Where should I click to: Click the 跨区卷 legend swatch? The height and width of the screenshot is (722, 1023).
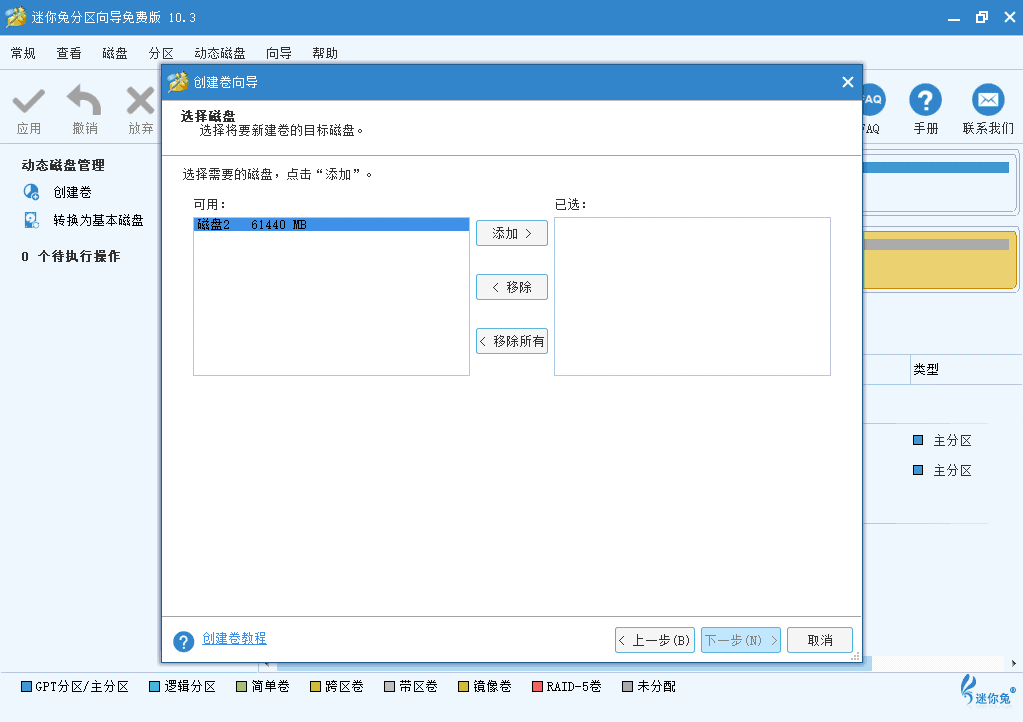tap(315, 686)
